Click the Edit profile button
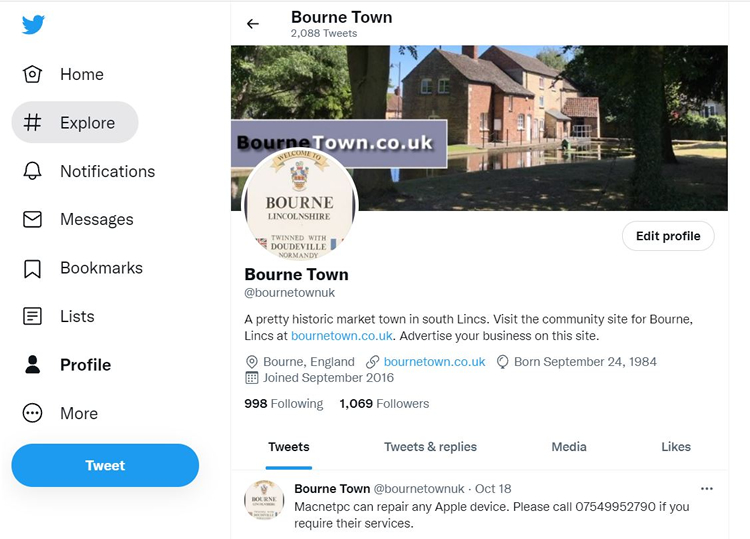 [x=668, y=236]
